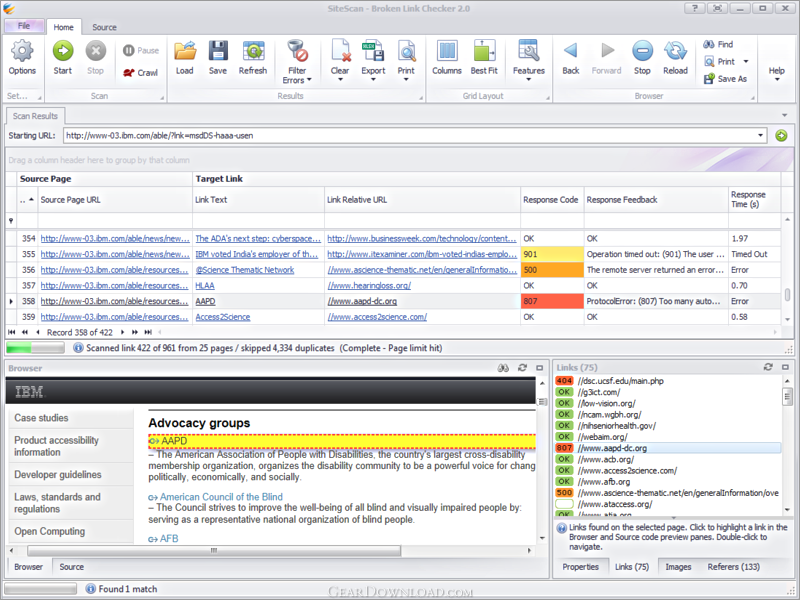Expand the Results group dialog launcher
The image size is (800, 600).
(421, 97)
